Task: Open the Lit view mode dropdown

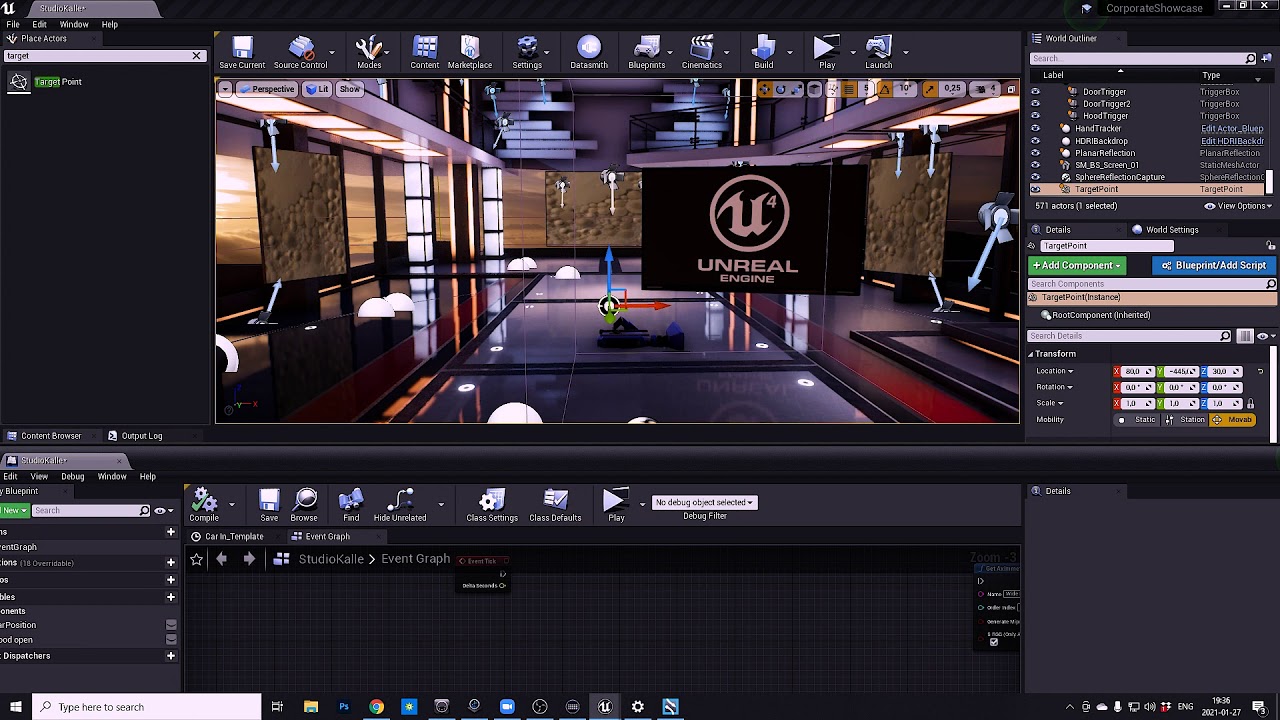Action: tap(317, 89)
